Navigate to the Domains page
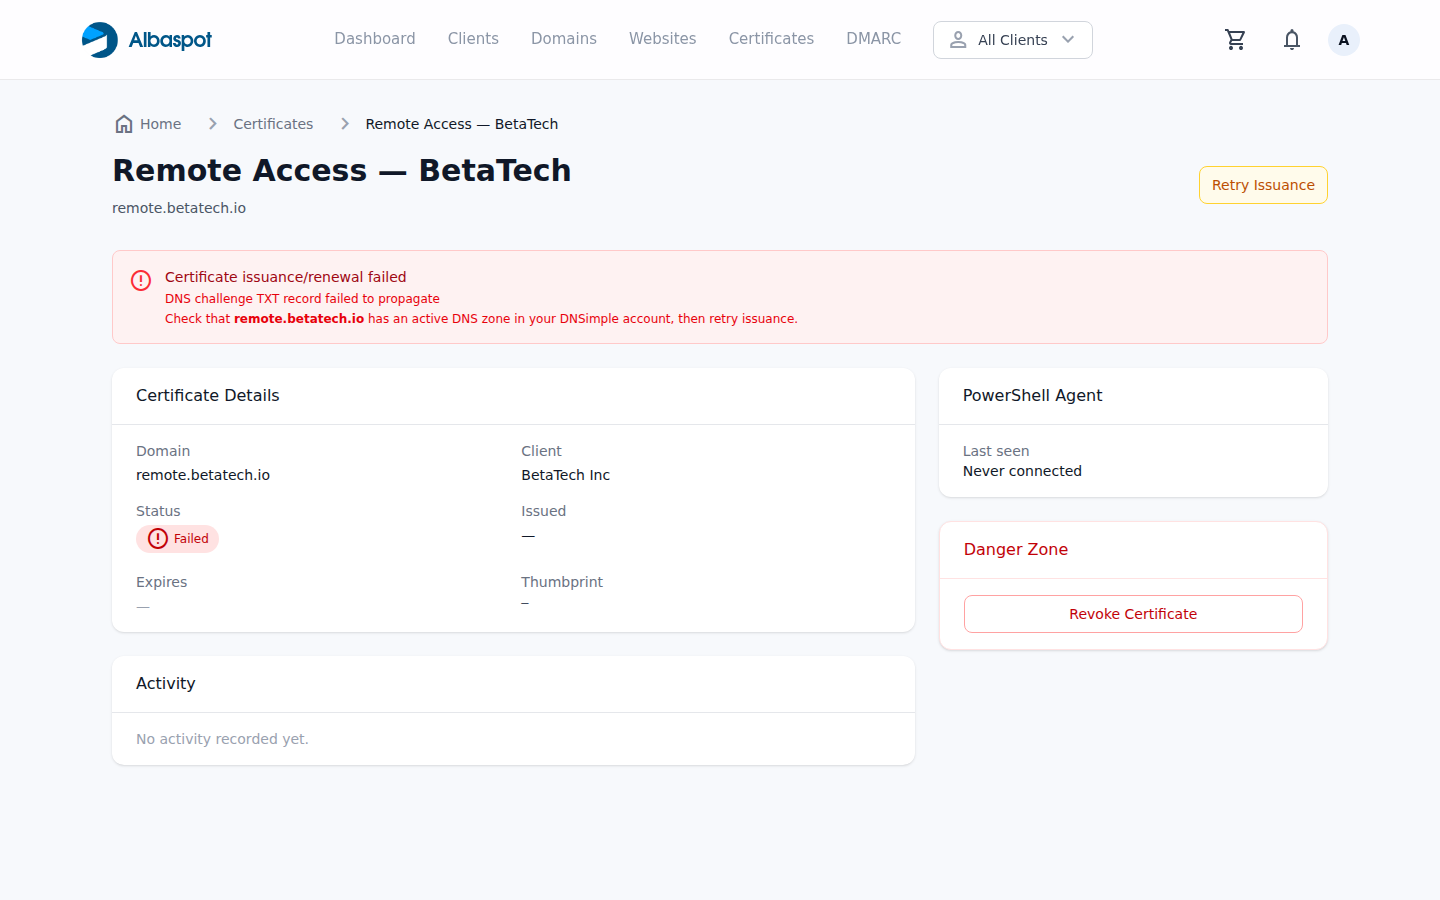Viewport: 1440px width, 900px height. coord(563,39)
